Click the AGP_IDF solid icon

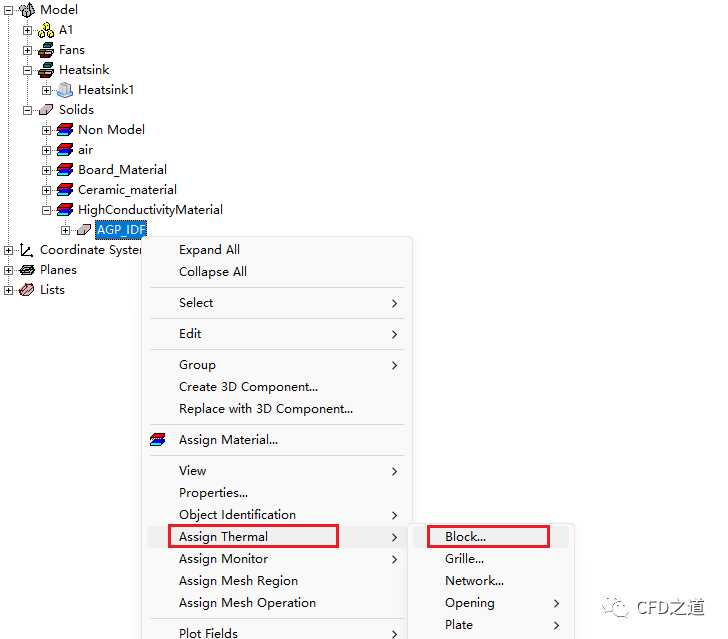[84, 229]
